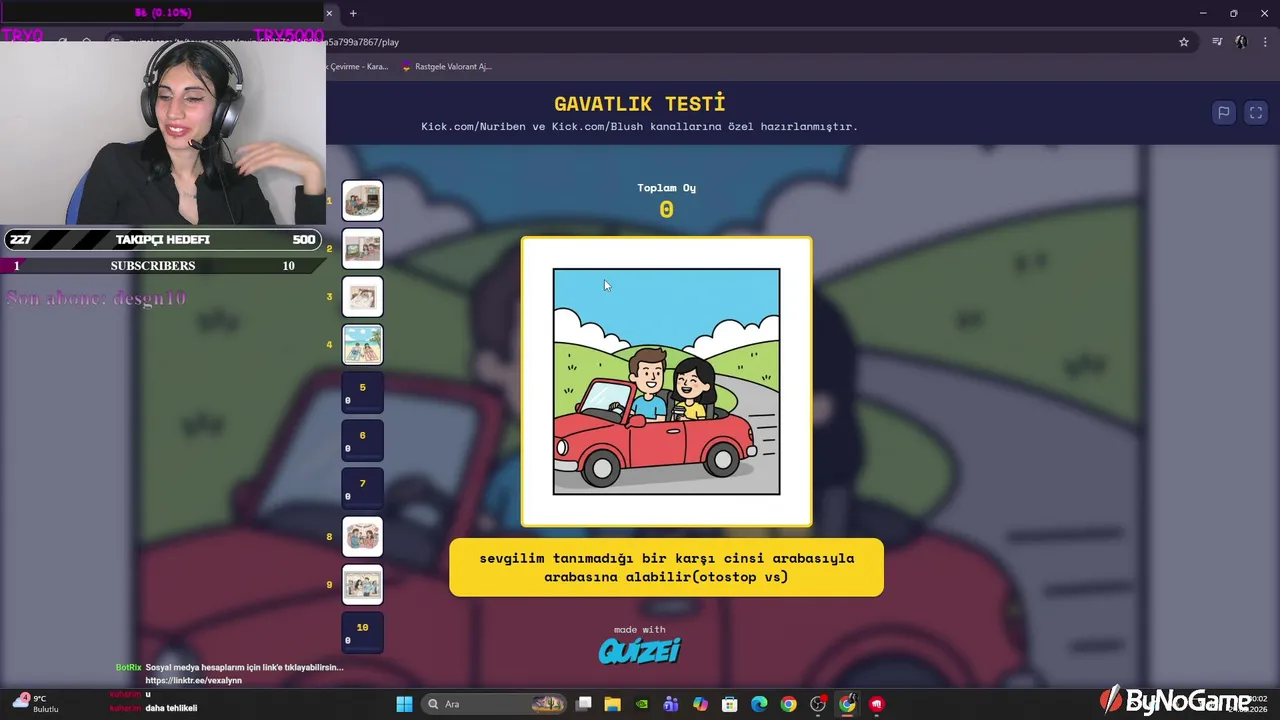Select quiz slot number 5
The height and width of the screenshot is (720, 1280).
[363, 393]
